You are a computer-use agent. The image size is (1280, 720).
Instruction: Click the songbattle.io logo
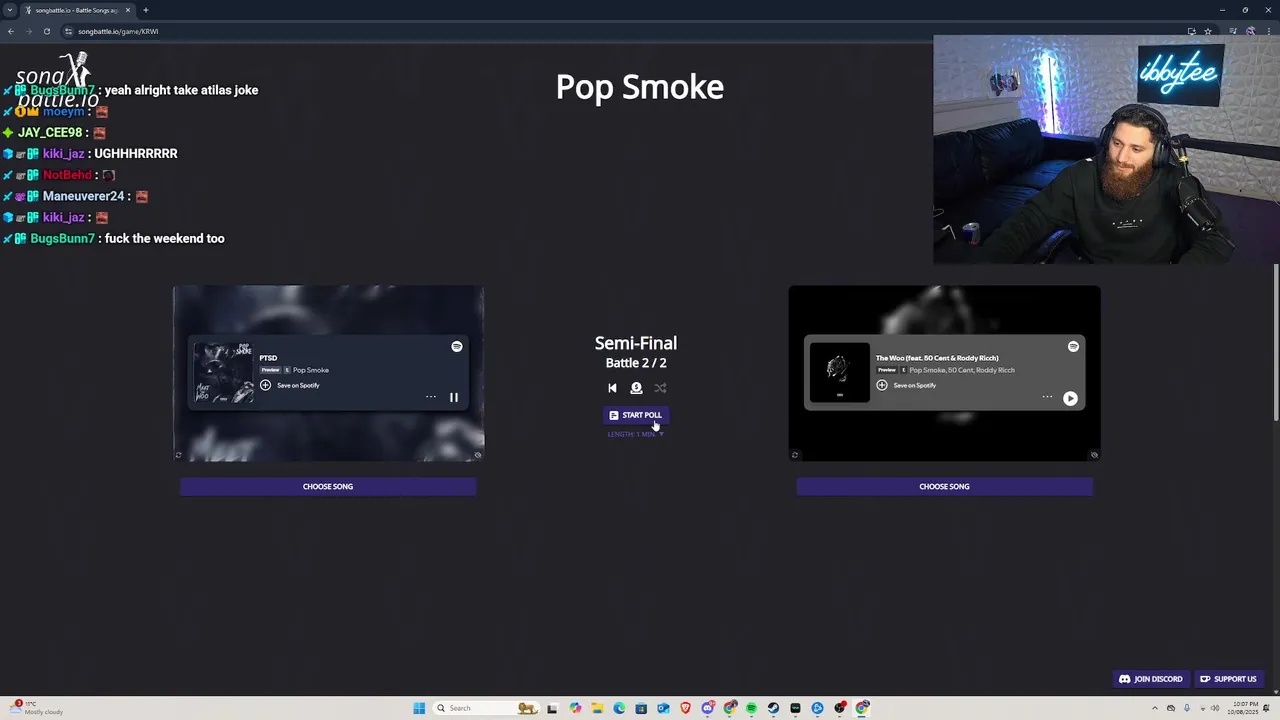56,82
